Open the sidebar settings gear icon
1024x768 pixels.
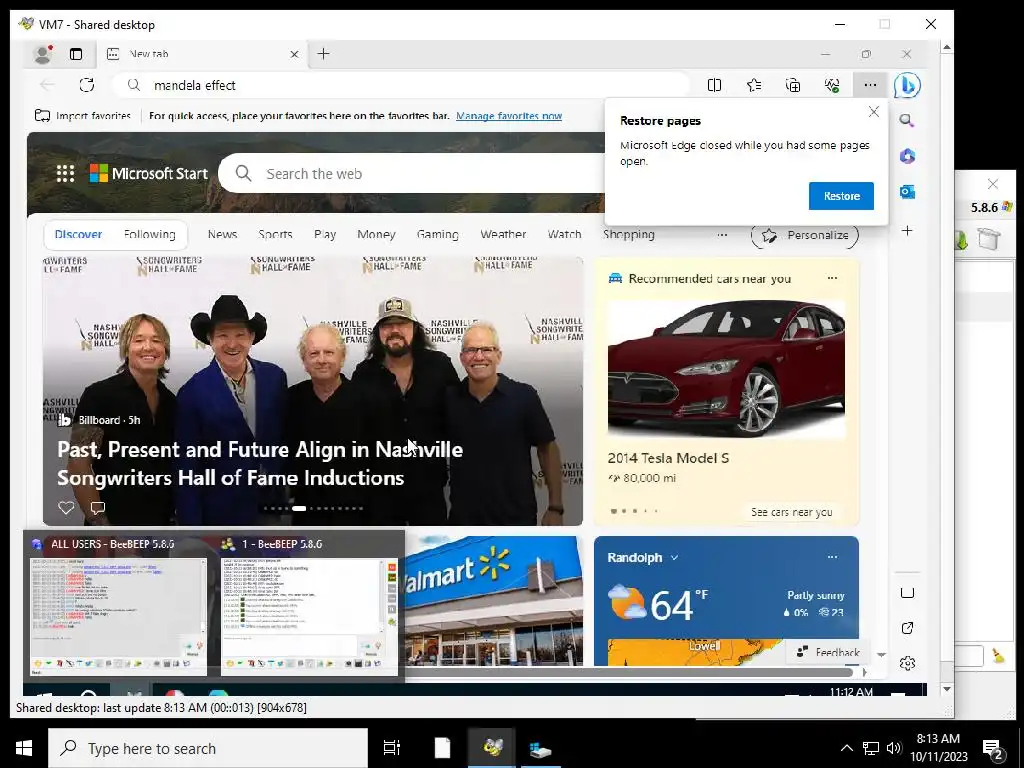click(907, 664)
